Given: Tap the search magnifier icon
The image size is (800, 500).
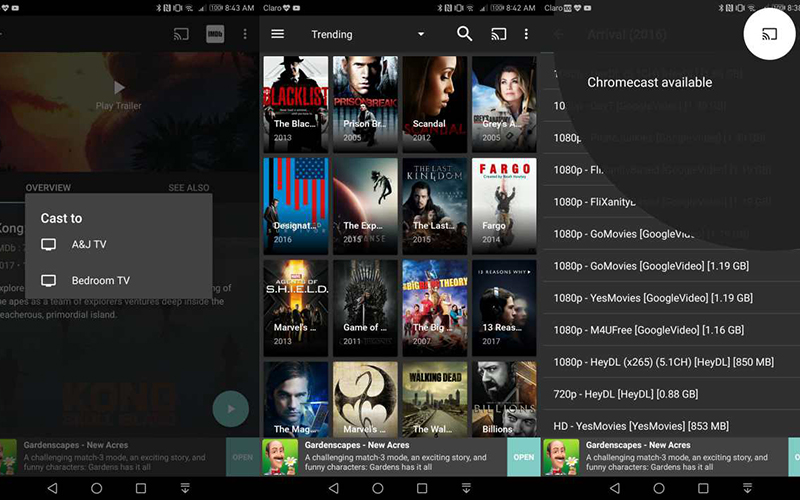Looking at the screenshot, I should pos(464,34).
